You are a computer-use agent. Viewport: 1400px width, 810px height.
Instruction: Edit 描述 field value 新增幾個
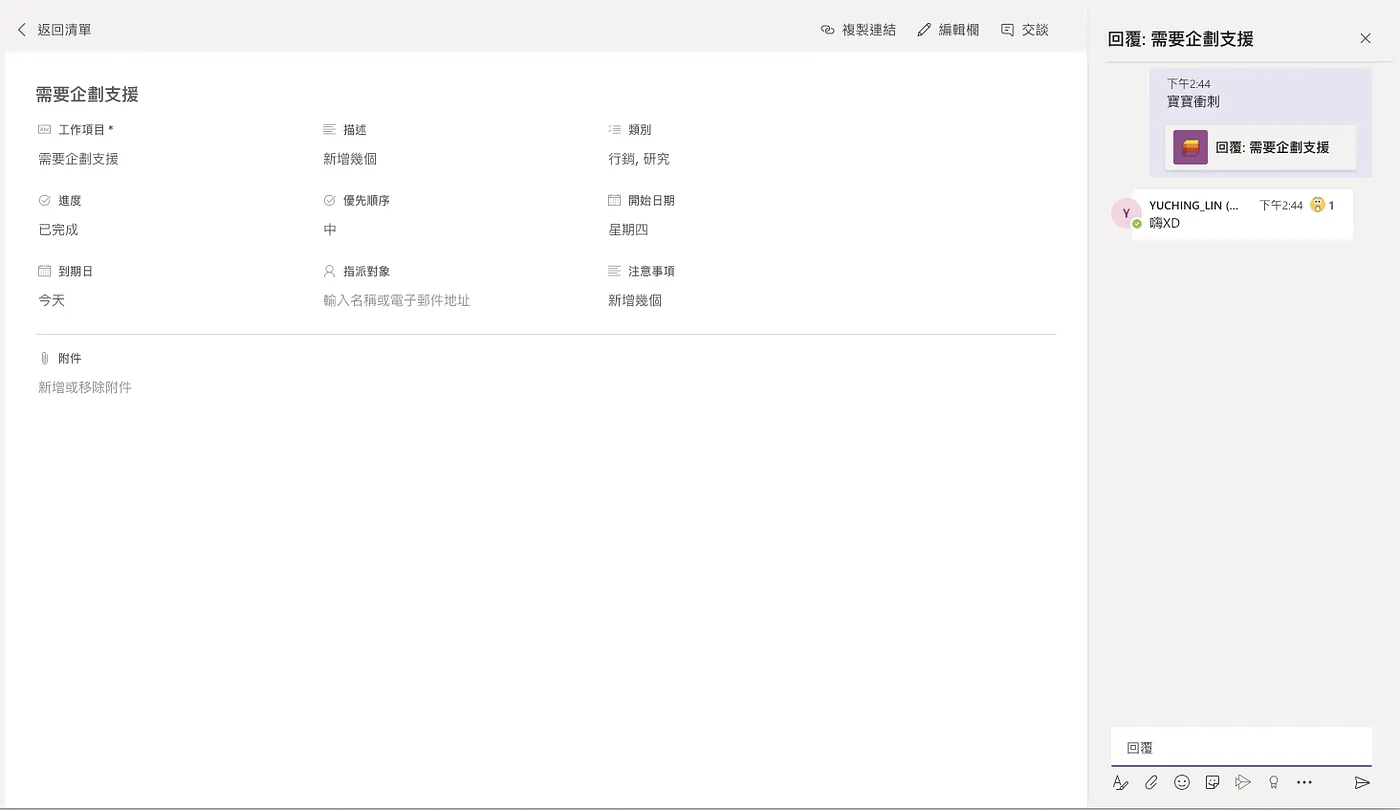tap(350, 159)
